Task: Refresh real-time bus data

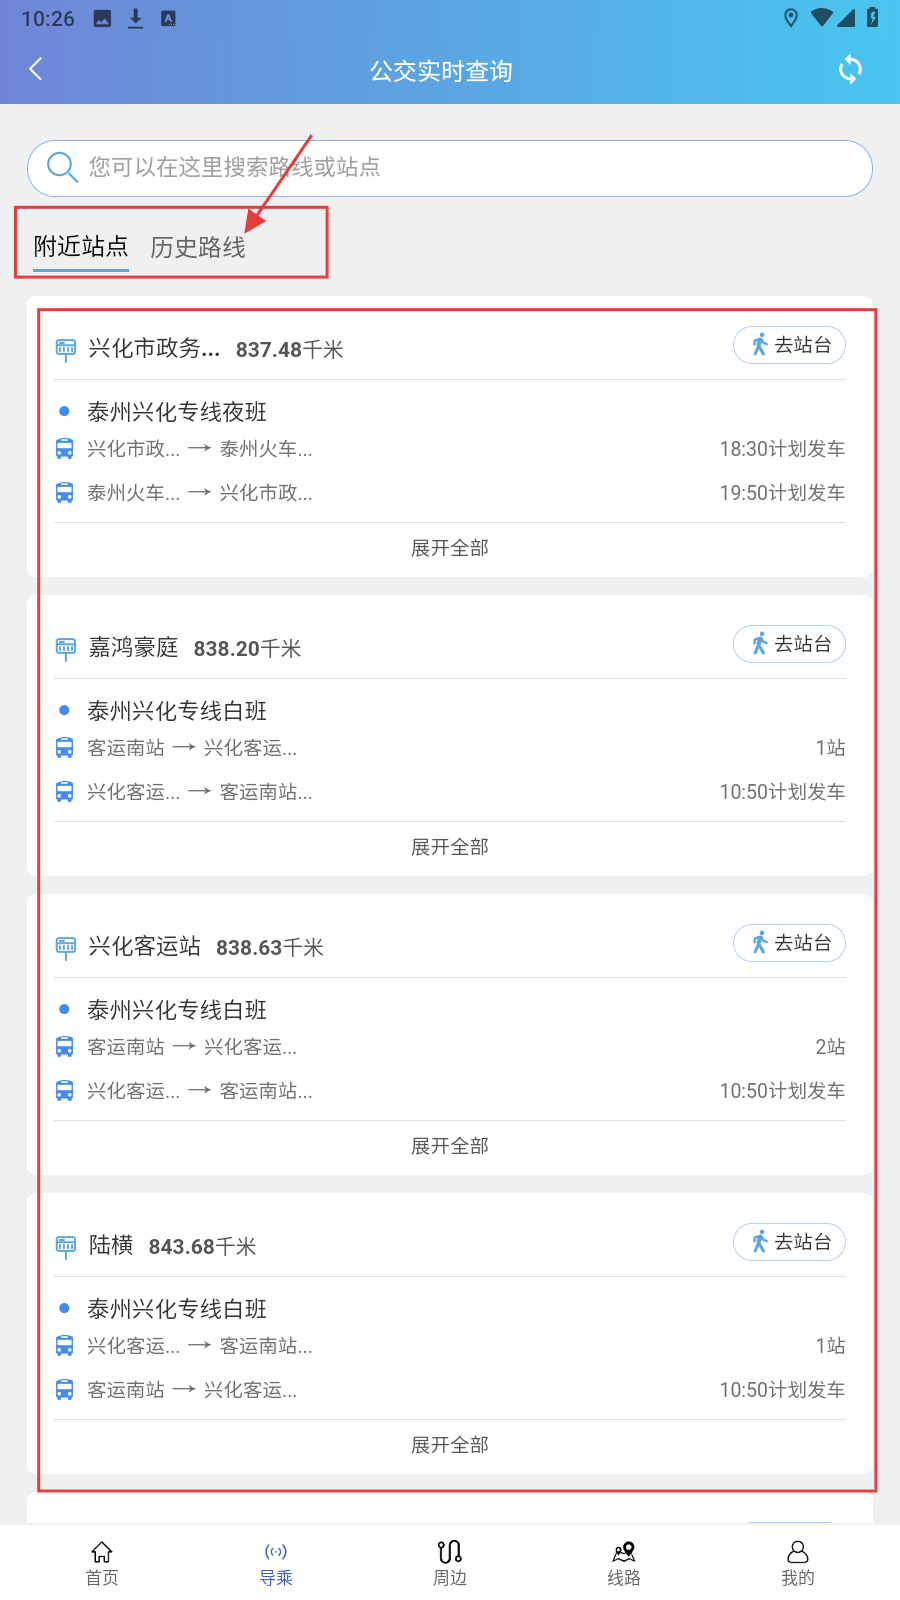Action: tap(850, 69)
